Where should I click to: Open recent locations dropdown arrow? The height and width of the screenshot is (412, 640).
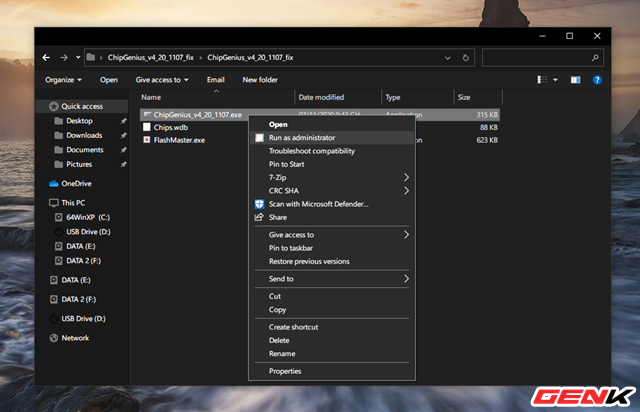[x=78, y=58]
